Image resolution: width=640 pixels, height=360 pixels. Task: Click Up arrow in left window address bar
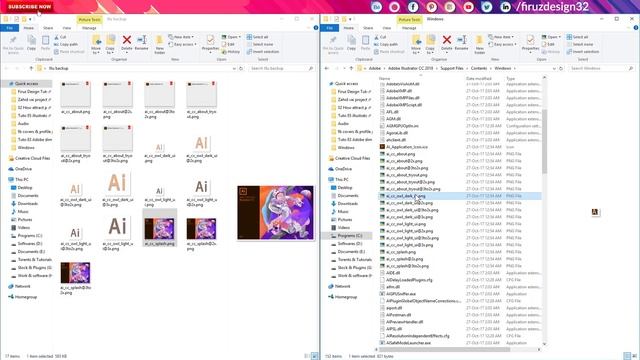coord(31,68)
